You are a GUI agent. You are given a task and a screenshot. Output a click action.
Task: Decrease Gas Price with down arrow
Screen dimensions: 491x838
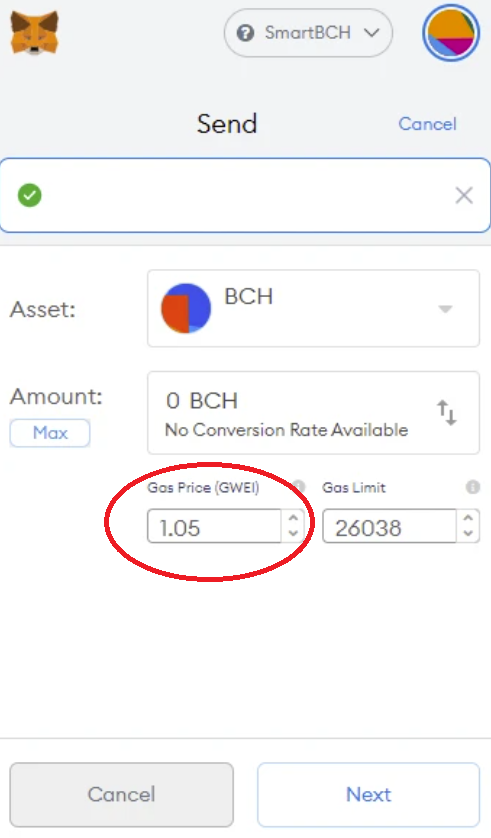tap(293, 533)
